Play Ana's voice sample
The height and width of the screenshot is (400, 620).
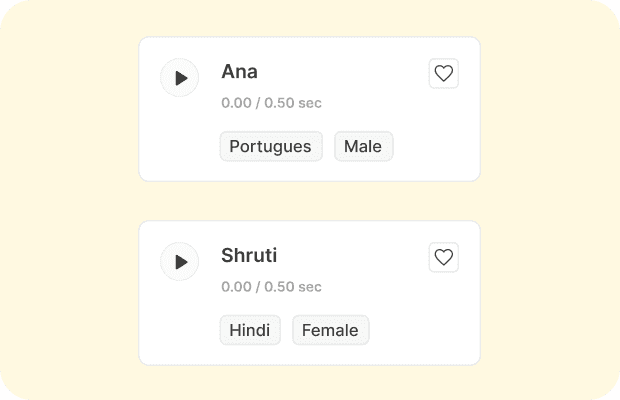tap(180, 77)
